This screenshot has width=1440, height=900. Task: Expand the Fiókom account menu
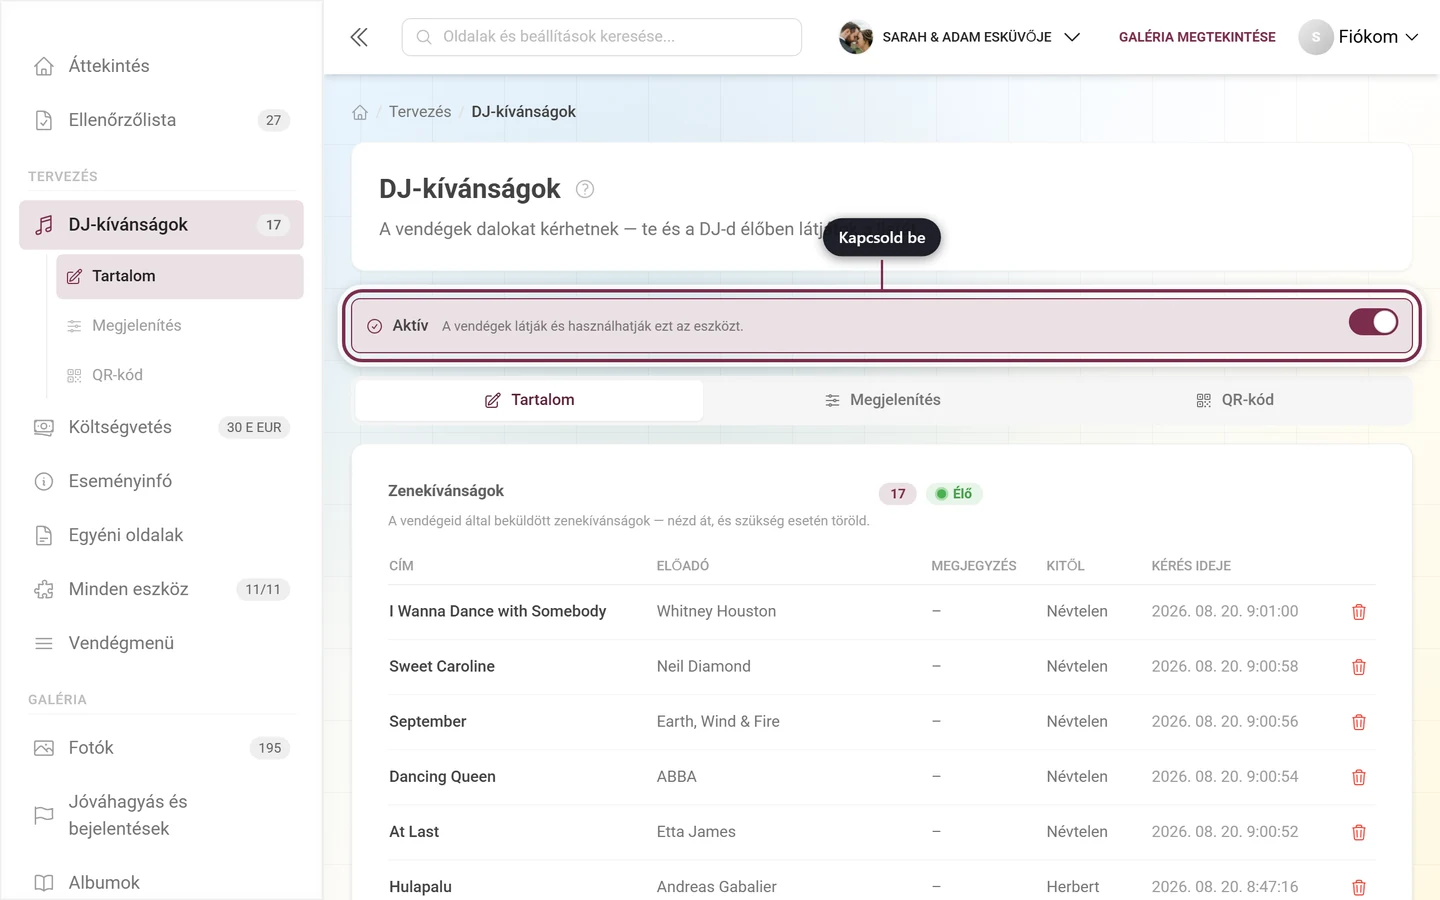(1359, 37)
